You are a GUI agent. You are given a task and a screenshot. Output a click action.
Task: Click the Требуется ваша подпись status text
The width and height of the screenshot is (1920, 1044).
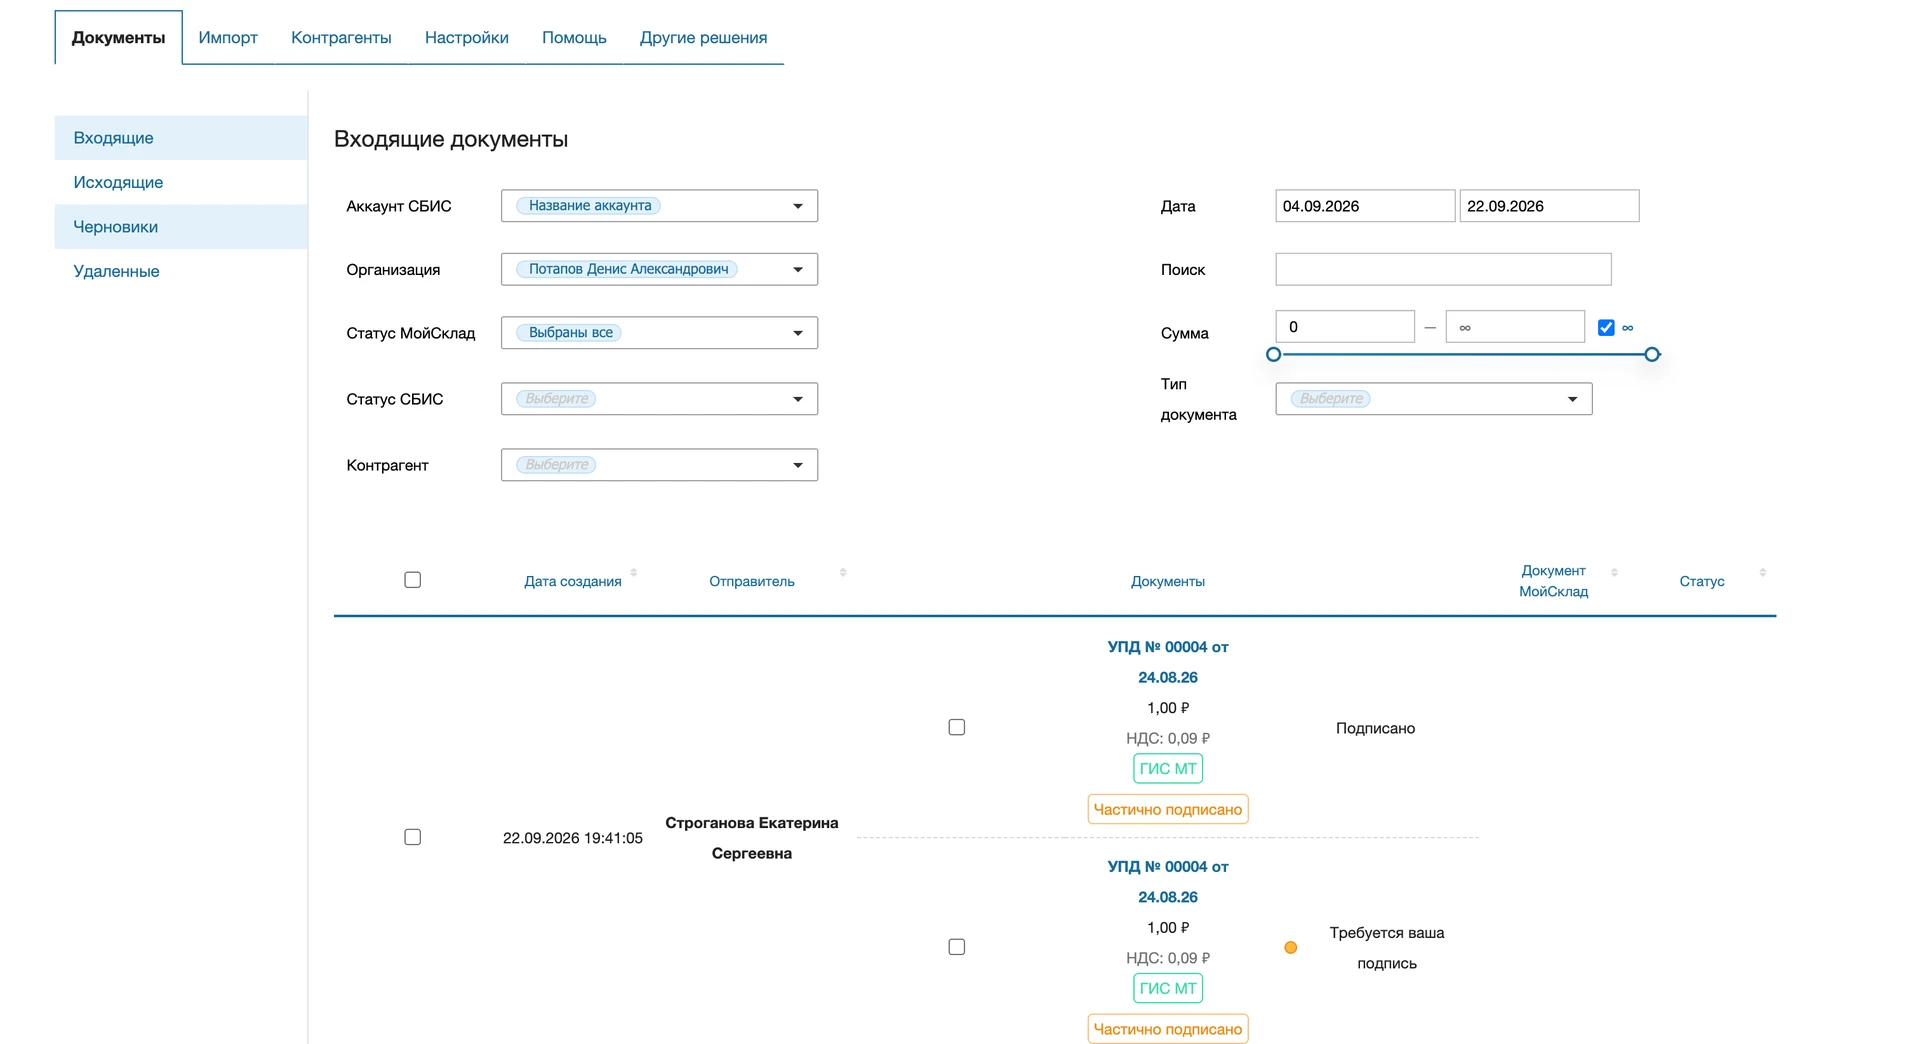(x=1387, y=948)
